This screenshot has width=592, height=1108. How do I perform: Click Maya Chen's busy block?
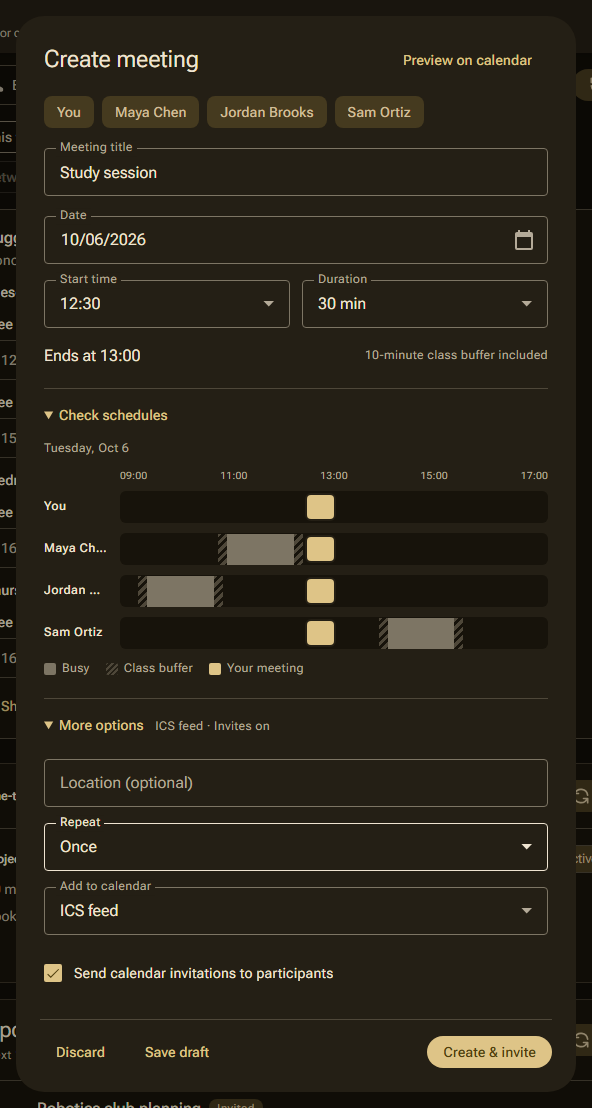click(261, 549)
